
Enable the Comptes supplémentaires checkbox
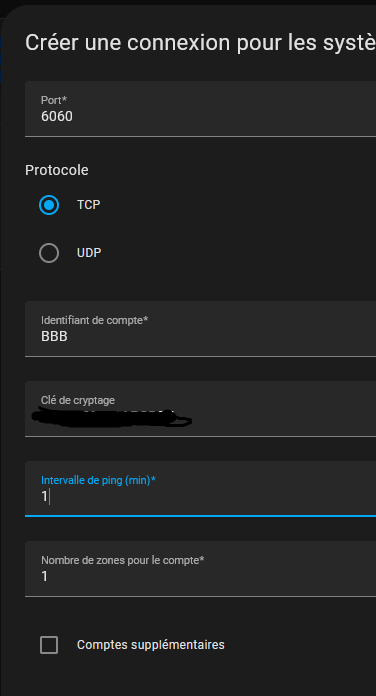tap(49, 645)
